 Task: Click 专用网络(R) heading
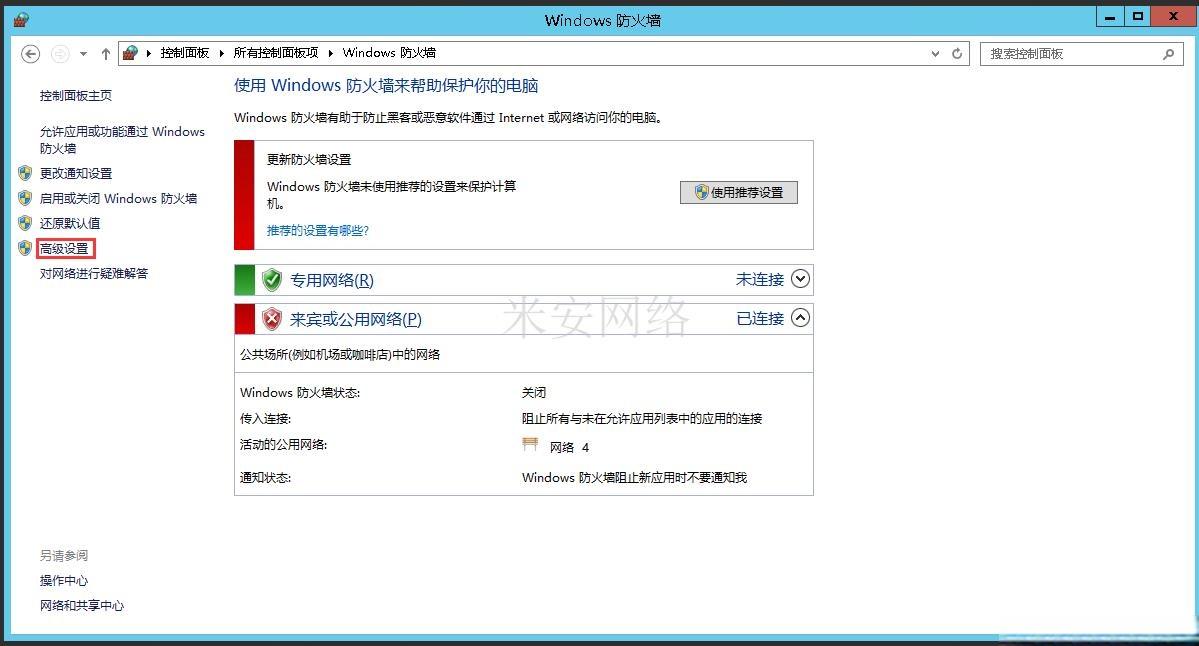click(332, 281)
